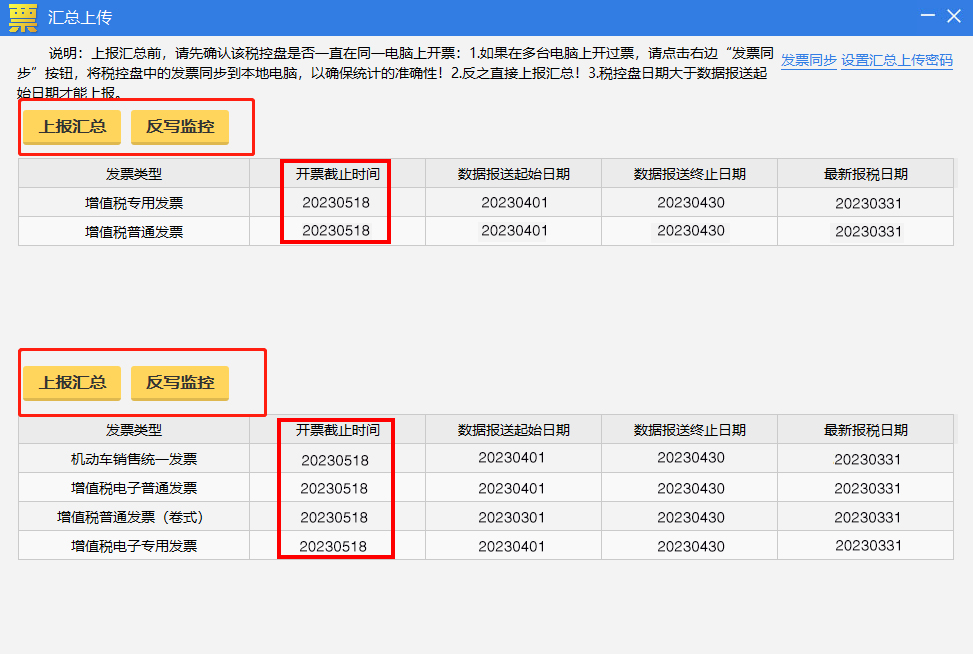Click 20230518 in the 增值税电子普通发票 row
973x654 pixels.
pos(334,489)
